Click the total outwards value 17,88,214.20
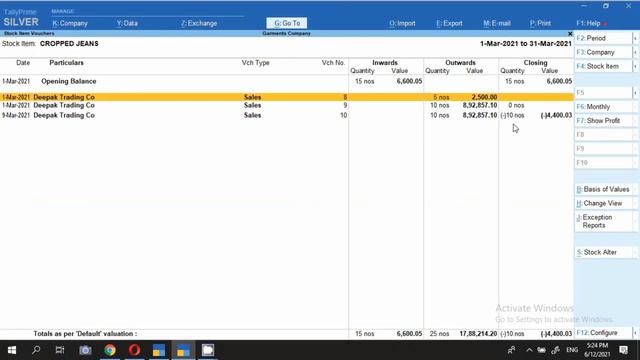Image resolution: width=640 pixels, height=360 pixels. tap(478, 334)
